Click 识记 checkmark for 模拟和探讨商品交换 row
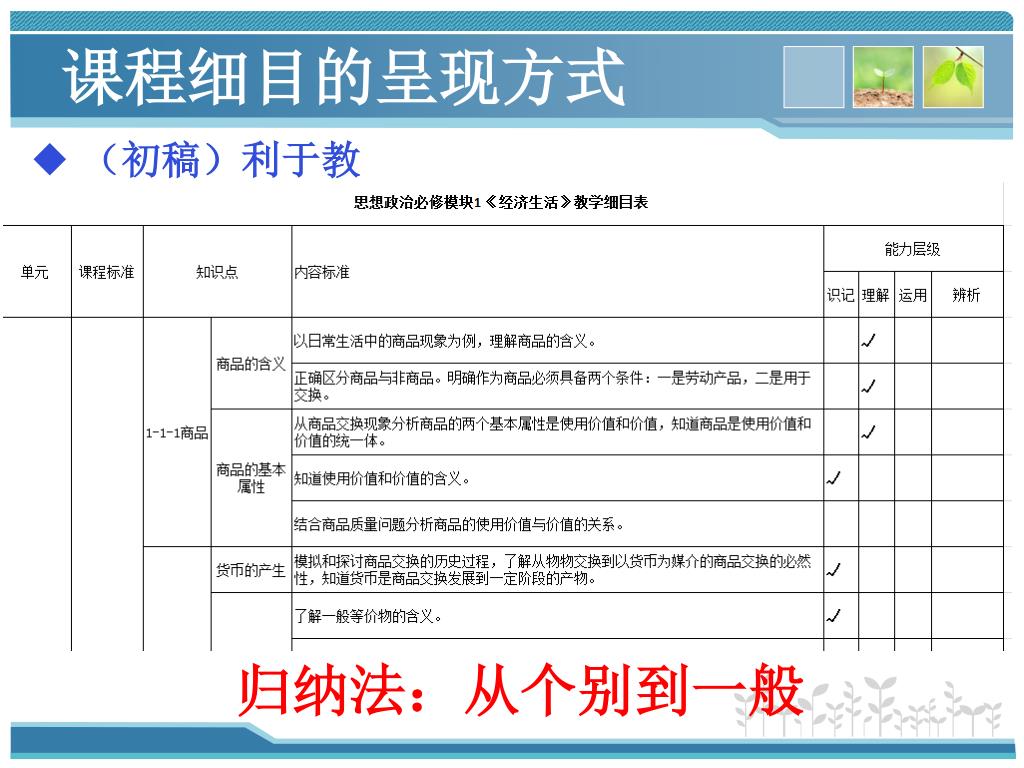This screenshot has height=768, width=1024. 833,569
